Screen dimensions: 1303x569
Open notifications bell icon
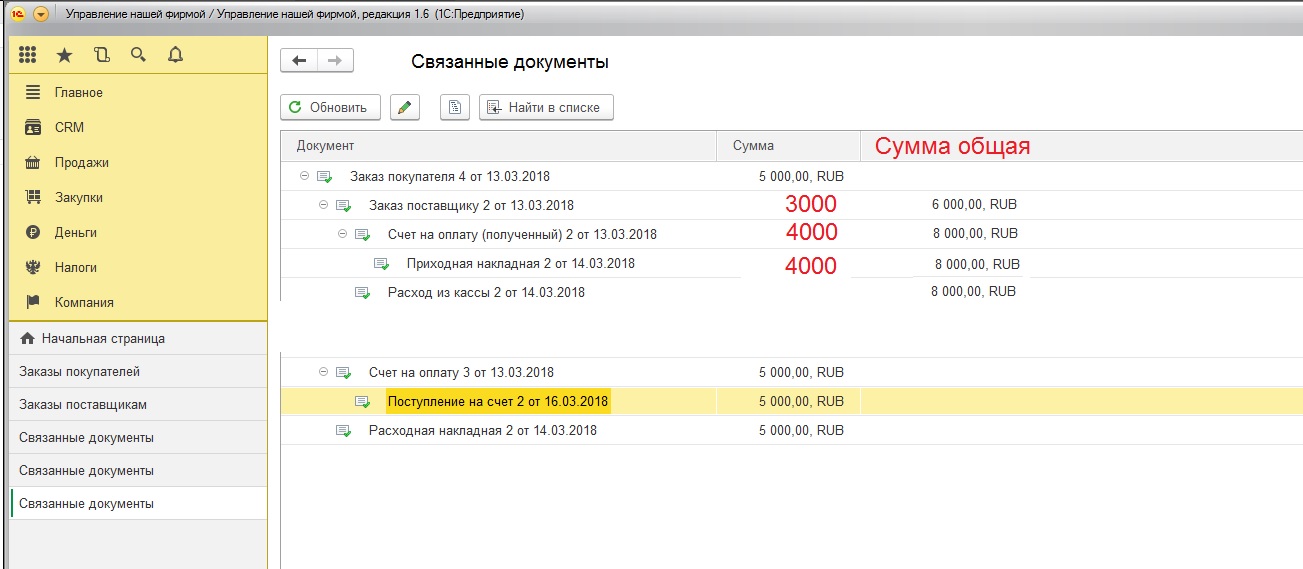(176, 55)
